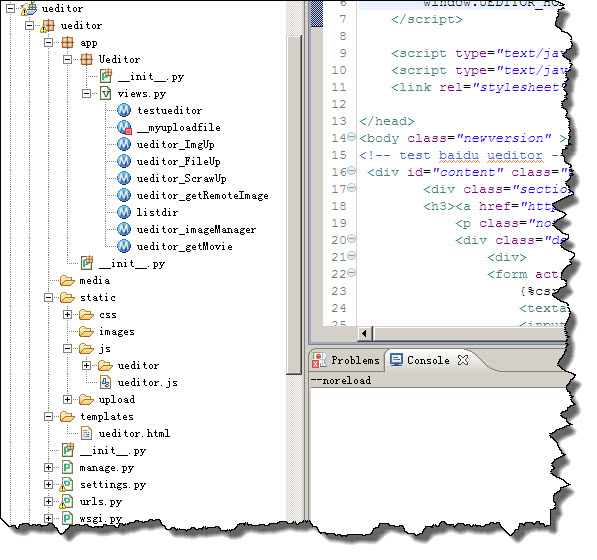Click the testueditor method icon
Viewport: 597px width, 560px height.
(x=124, y=110)
